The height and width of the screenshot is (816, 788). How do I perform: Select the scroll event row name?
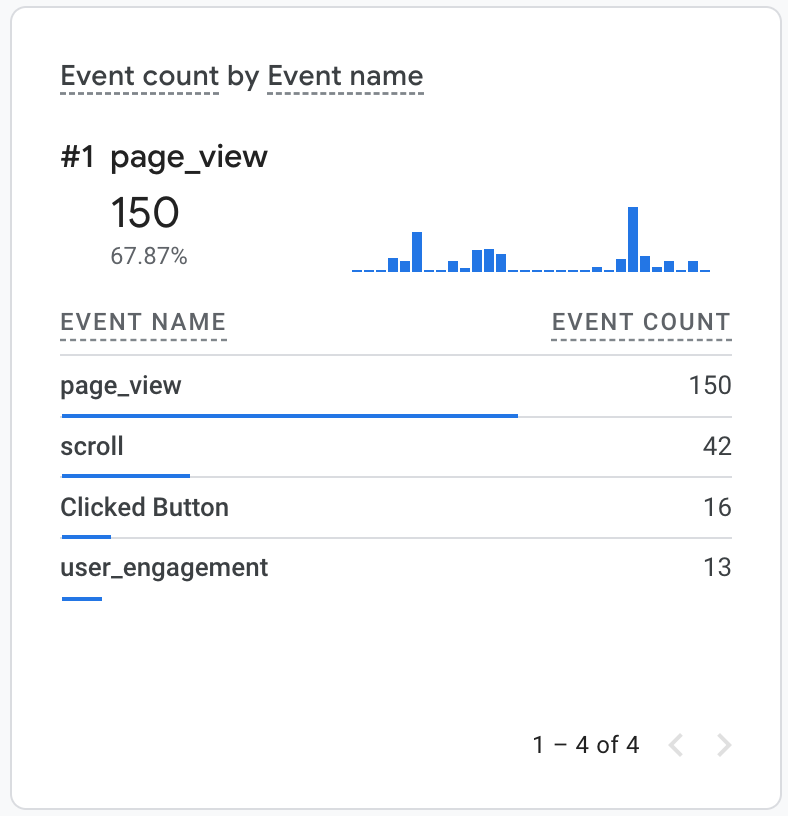pyautogui.click(x=92, y=447)
